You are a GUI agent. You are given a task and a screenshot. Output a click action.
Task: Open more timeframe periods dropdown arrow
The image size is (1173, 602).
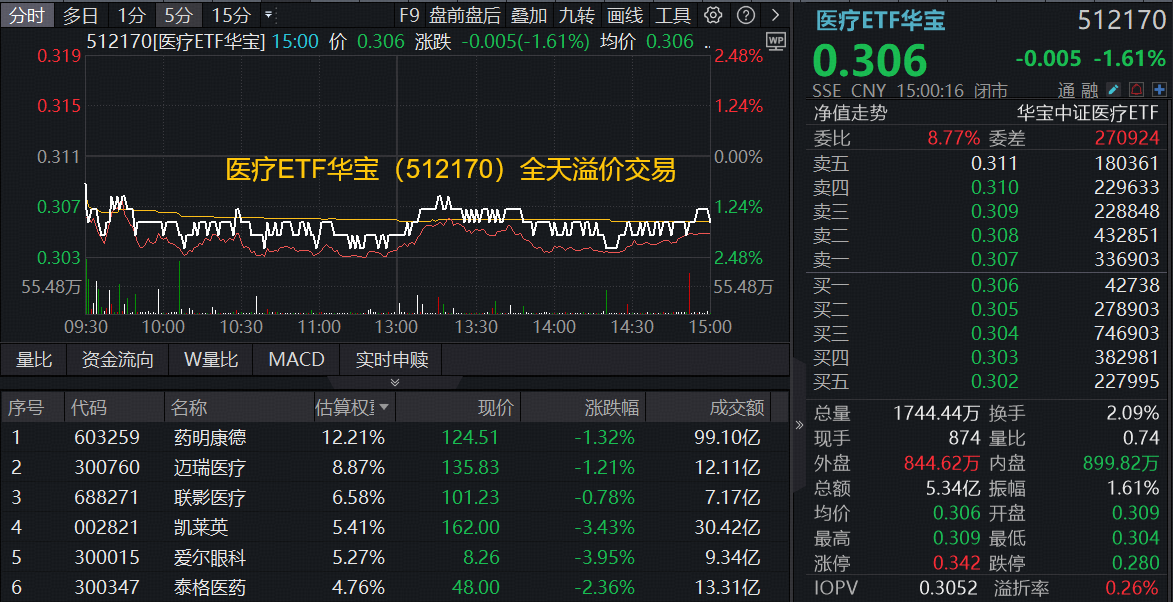click(x=269, y=15)
